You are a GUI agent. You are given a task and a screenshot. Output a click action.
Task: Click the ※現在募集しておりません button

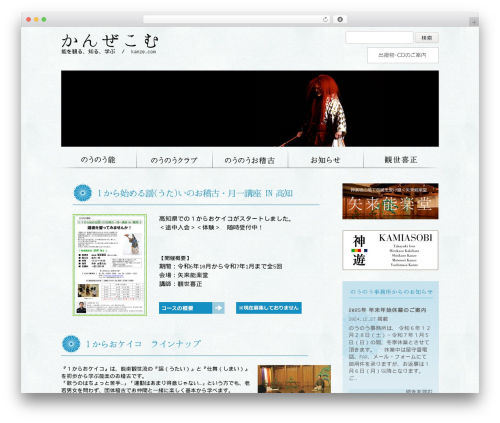(x=269, y=308)
